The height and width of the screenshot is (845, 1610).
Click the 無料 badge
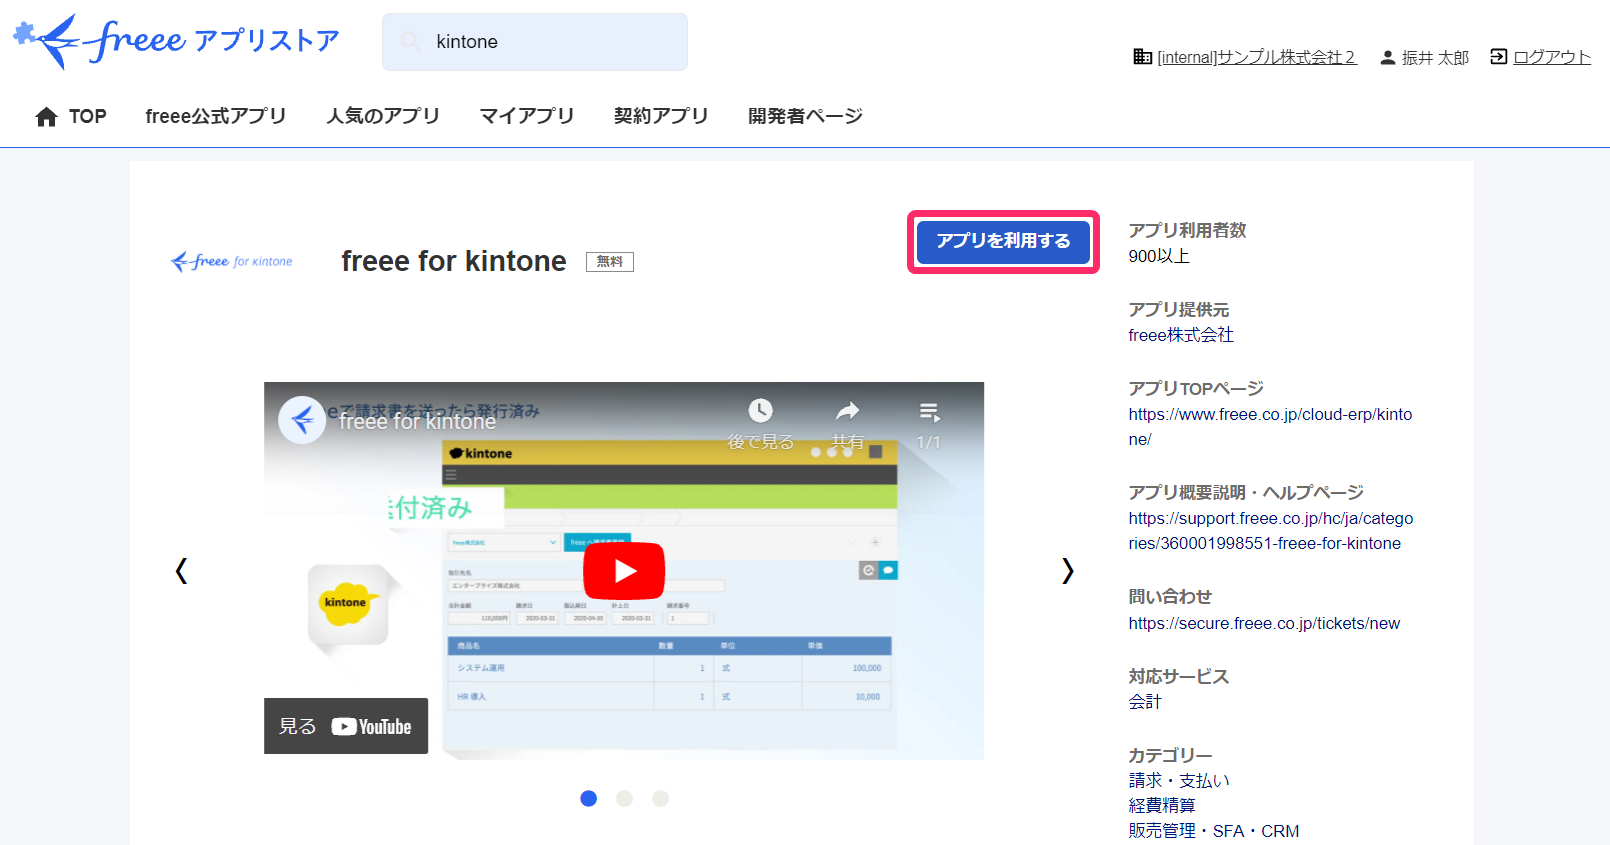point(610,262)
